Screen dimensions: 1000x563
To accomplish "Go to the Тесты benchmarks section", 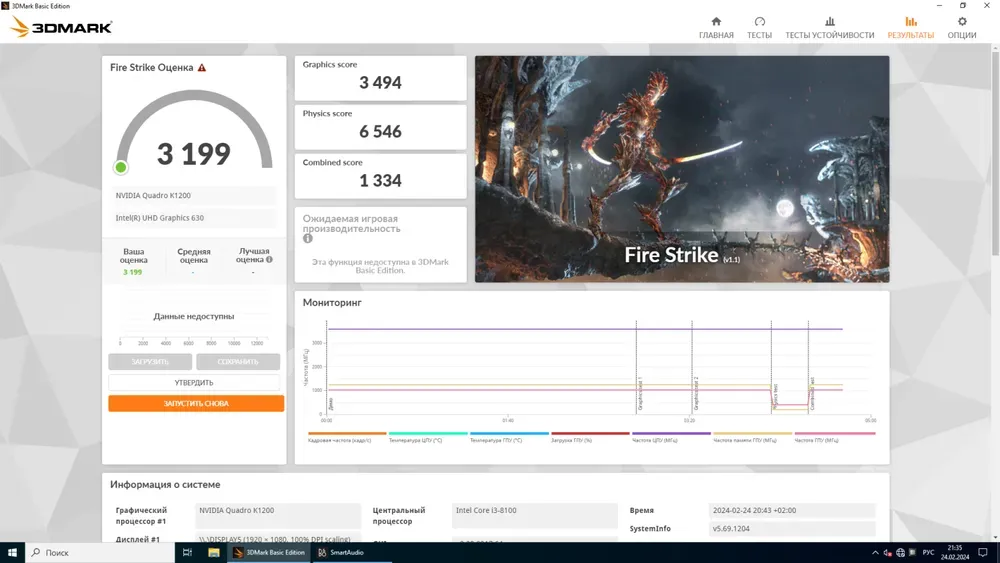I will click(x=759, y=28).
